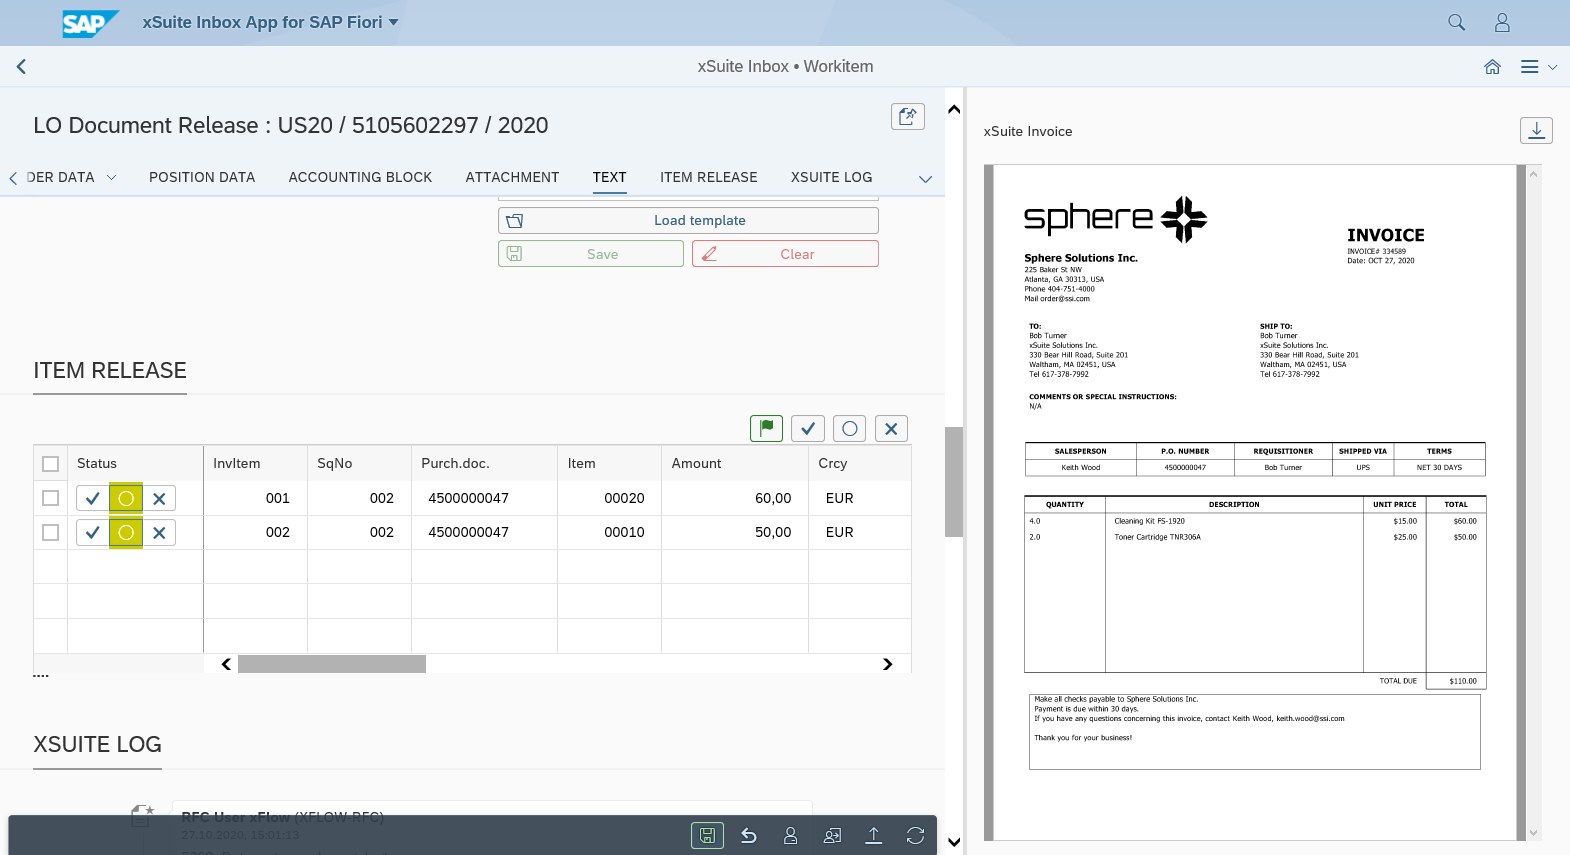Click the open-in-new-window icon beside document title
The width and height of the screenshot is (1570, 855).
pyautogui.click(x=907, y=116)
